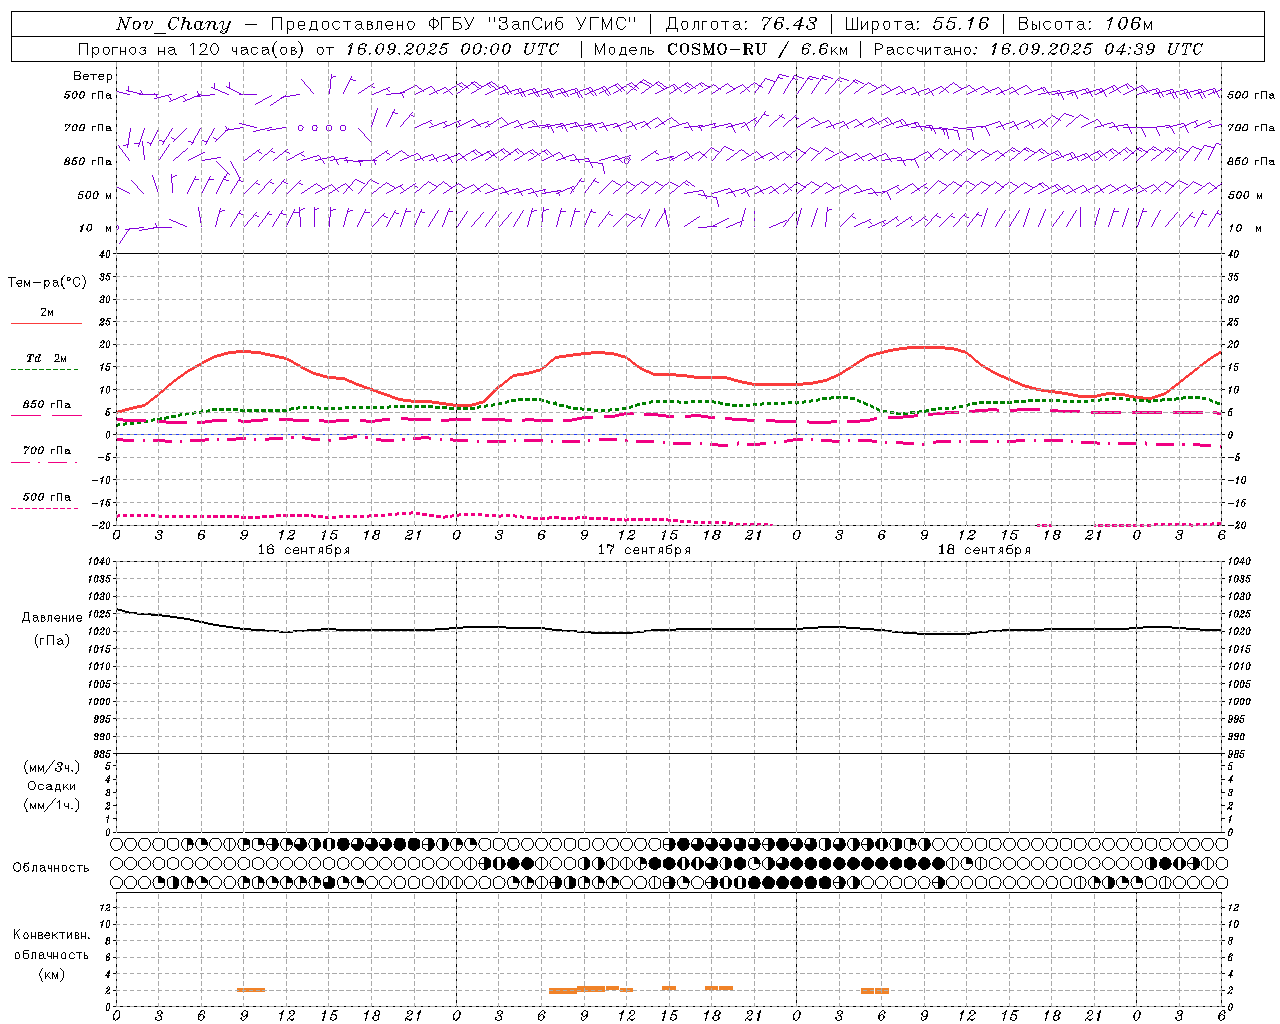1280x1024 pixels.
Task: Click the Nov_Chany station title
Action: pos(173,24)
